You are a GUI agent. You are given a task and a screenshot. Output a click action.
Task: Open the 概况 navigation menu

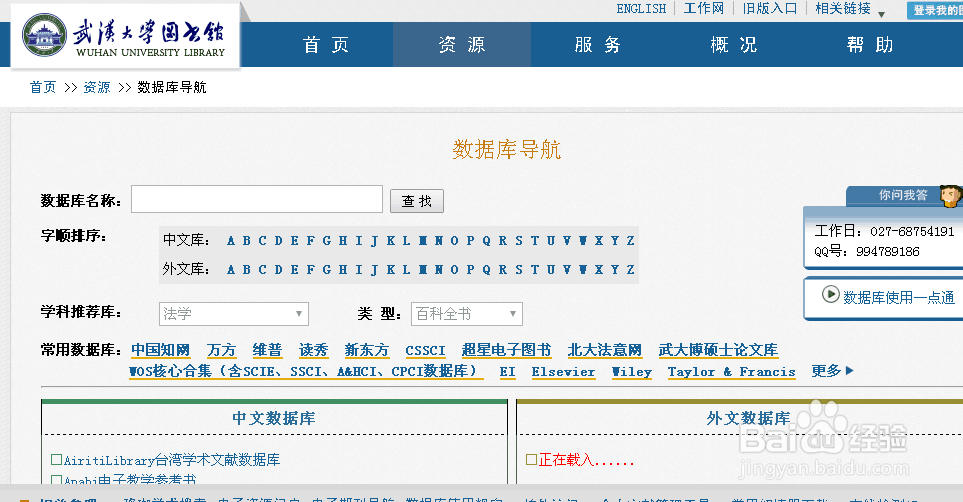point(733,45)
